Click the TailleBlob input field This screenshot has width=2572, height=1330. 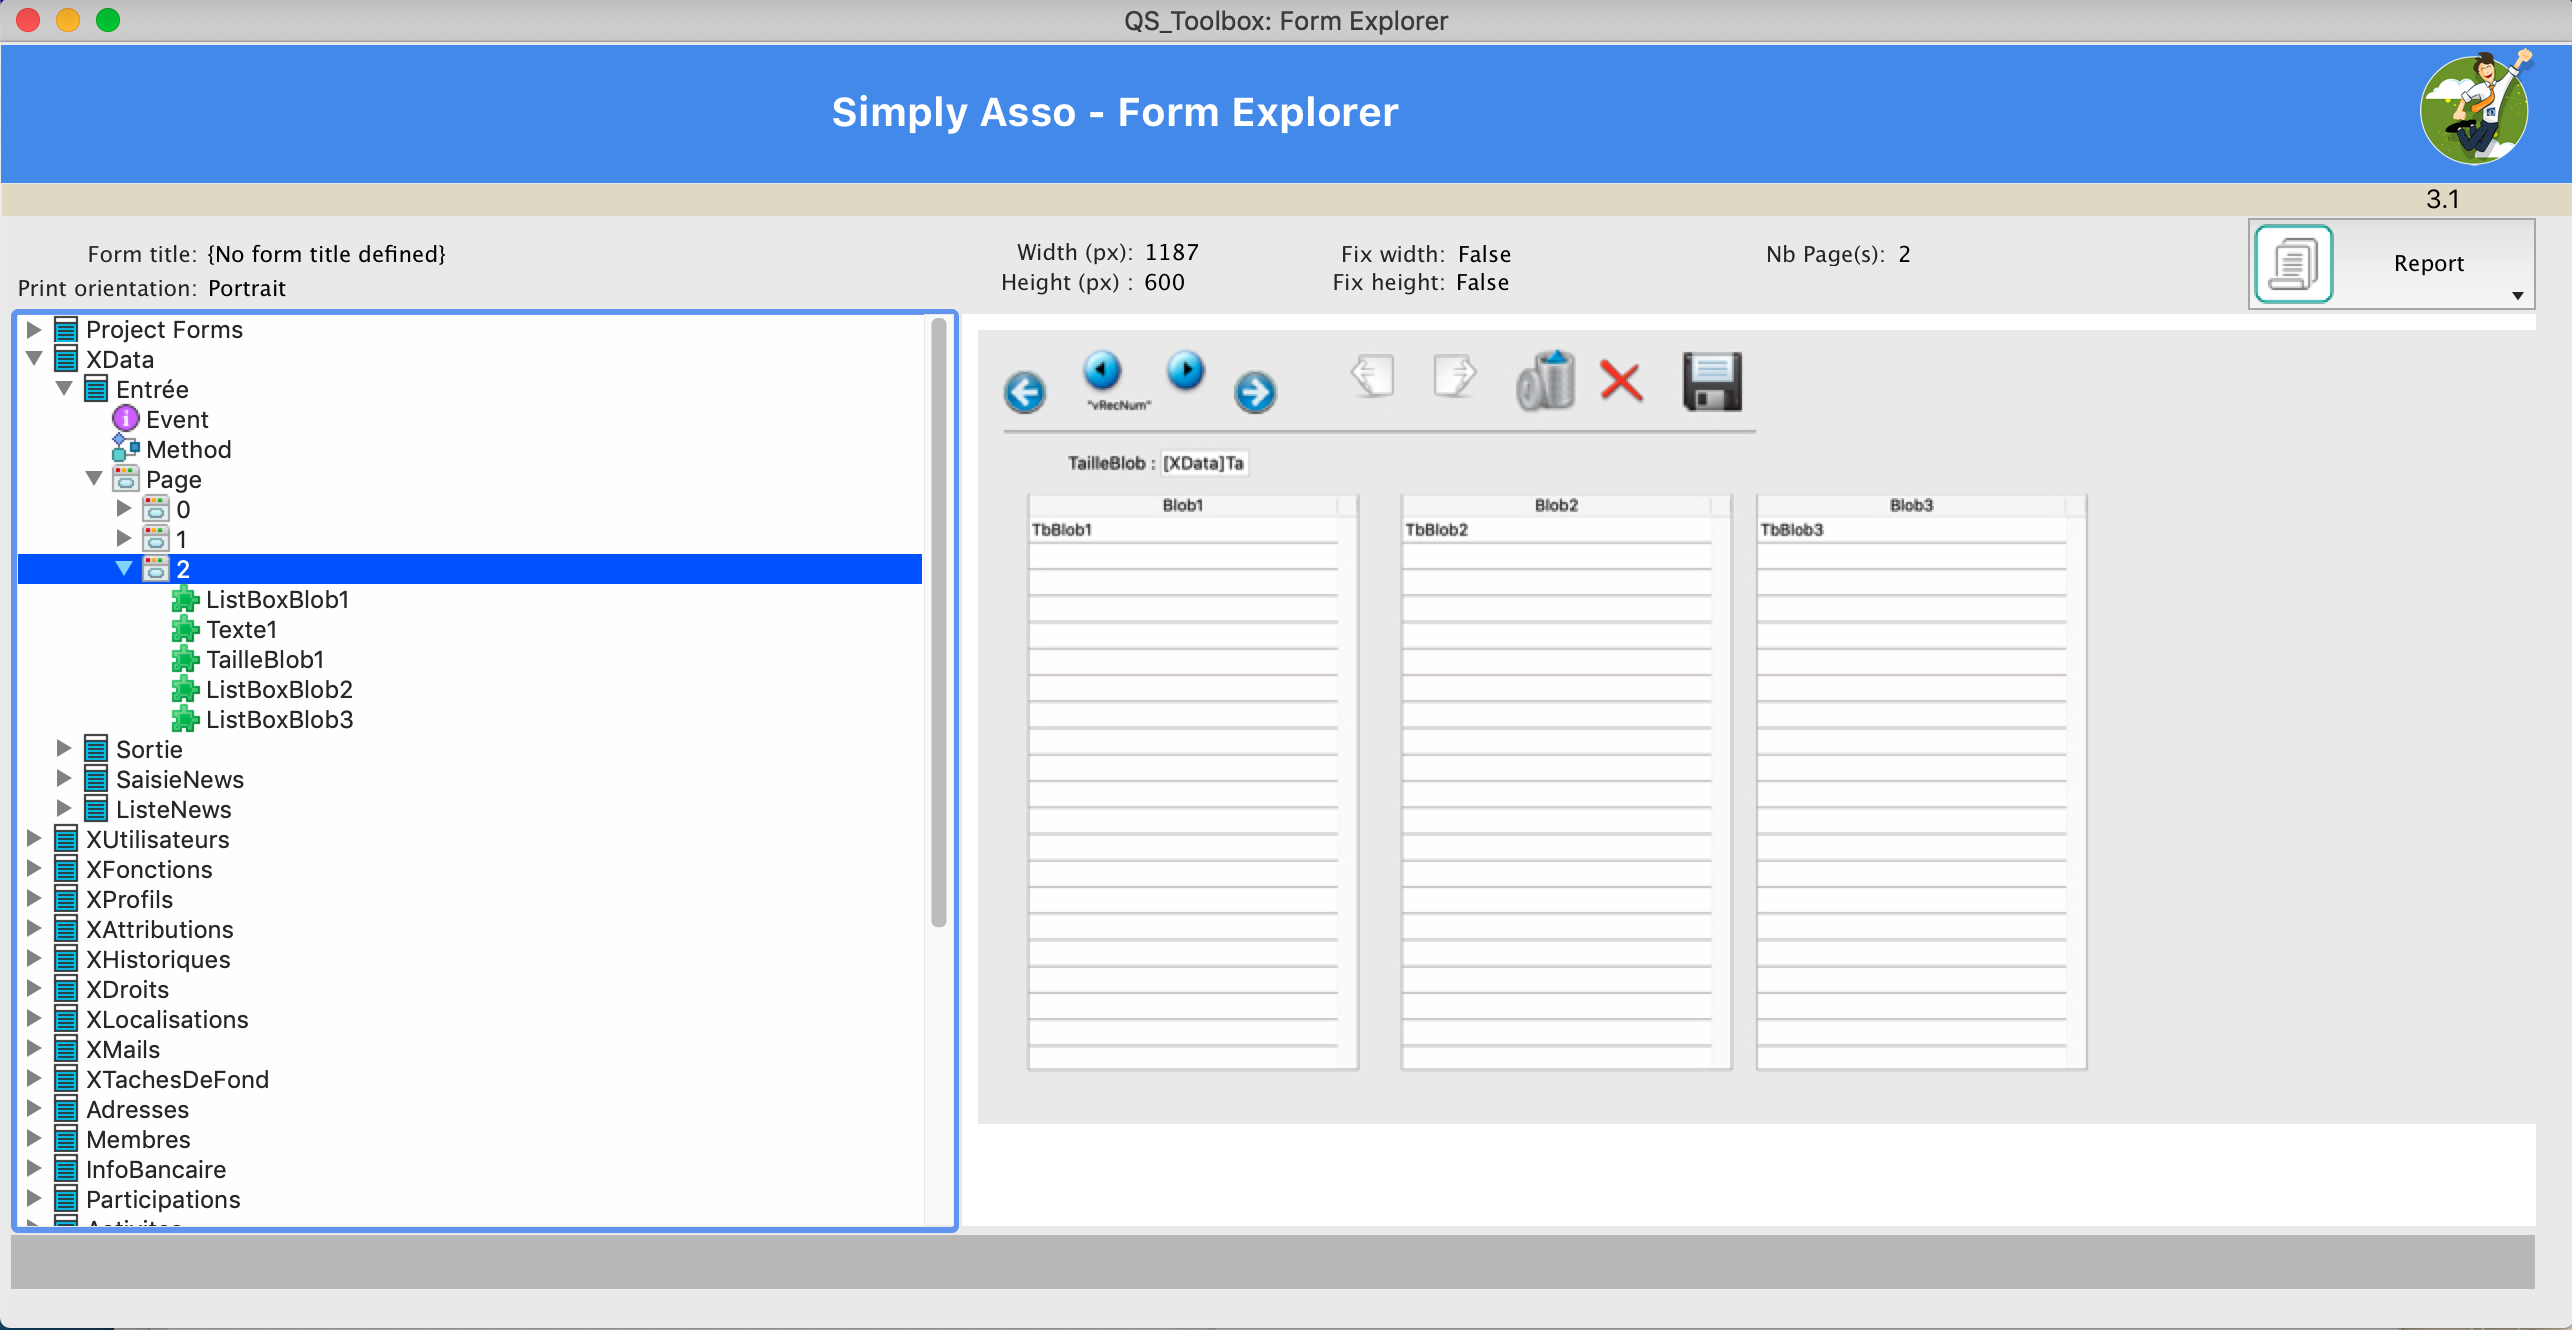tap(1204, 463)
